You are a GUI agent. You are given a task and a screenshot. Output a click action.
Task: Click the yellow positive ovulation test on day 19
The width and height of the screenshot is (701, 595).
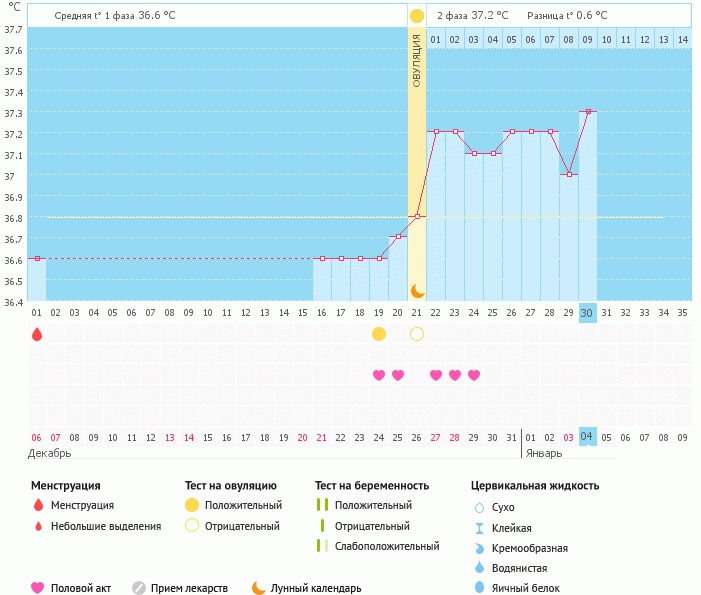(379, 333)
